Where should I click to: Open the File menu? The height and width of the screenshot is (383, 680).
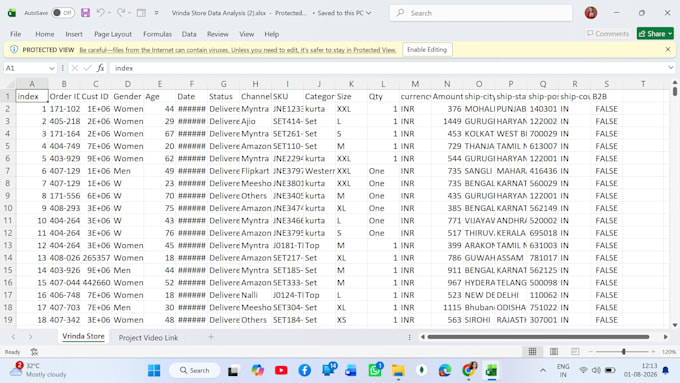point(16,34)
